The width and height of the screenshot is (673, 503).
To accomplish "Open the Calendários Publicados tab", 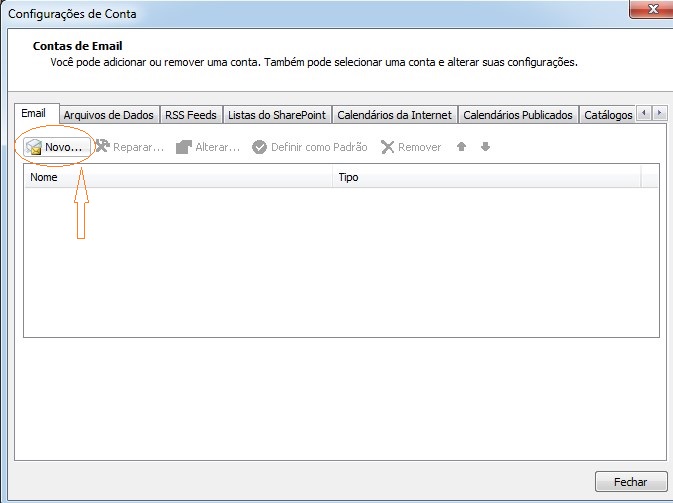I will [518, 115].
